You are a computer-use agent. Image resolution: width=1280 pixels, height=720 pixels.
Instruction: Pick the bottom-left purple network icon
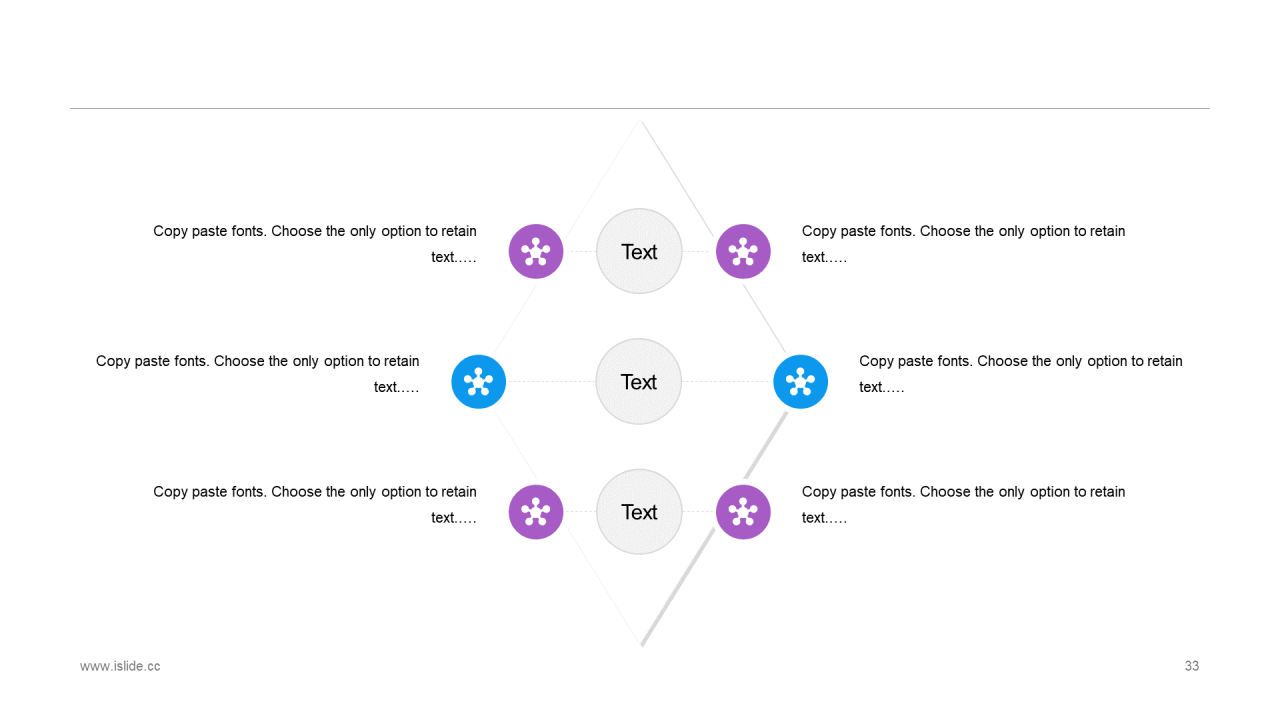tap(536, 512)
